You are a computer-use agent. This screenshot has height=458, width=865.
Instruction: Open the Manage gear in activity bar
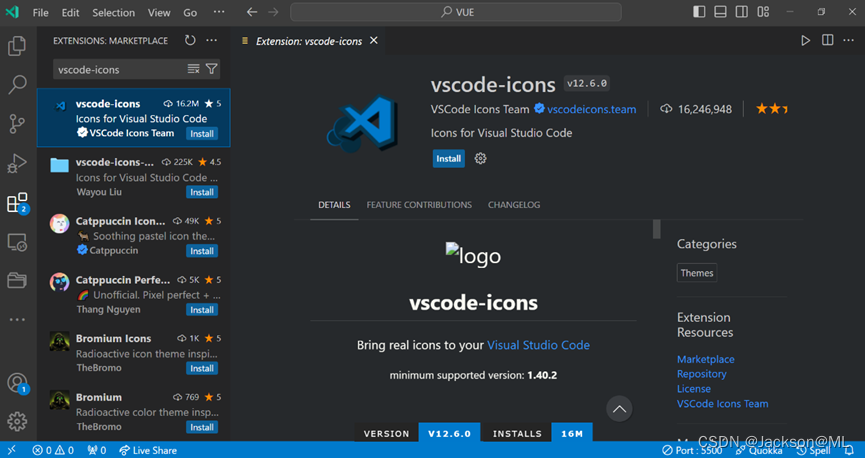click(x=17, y=421)
